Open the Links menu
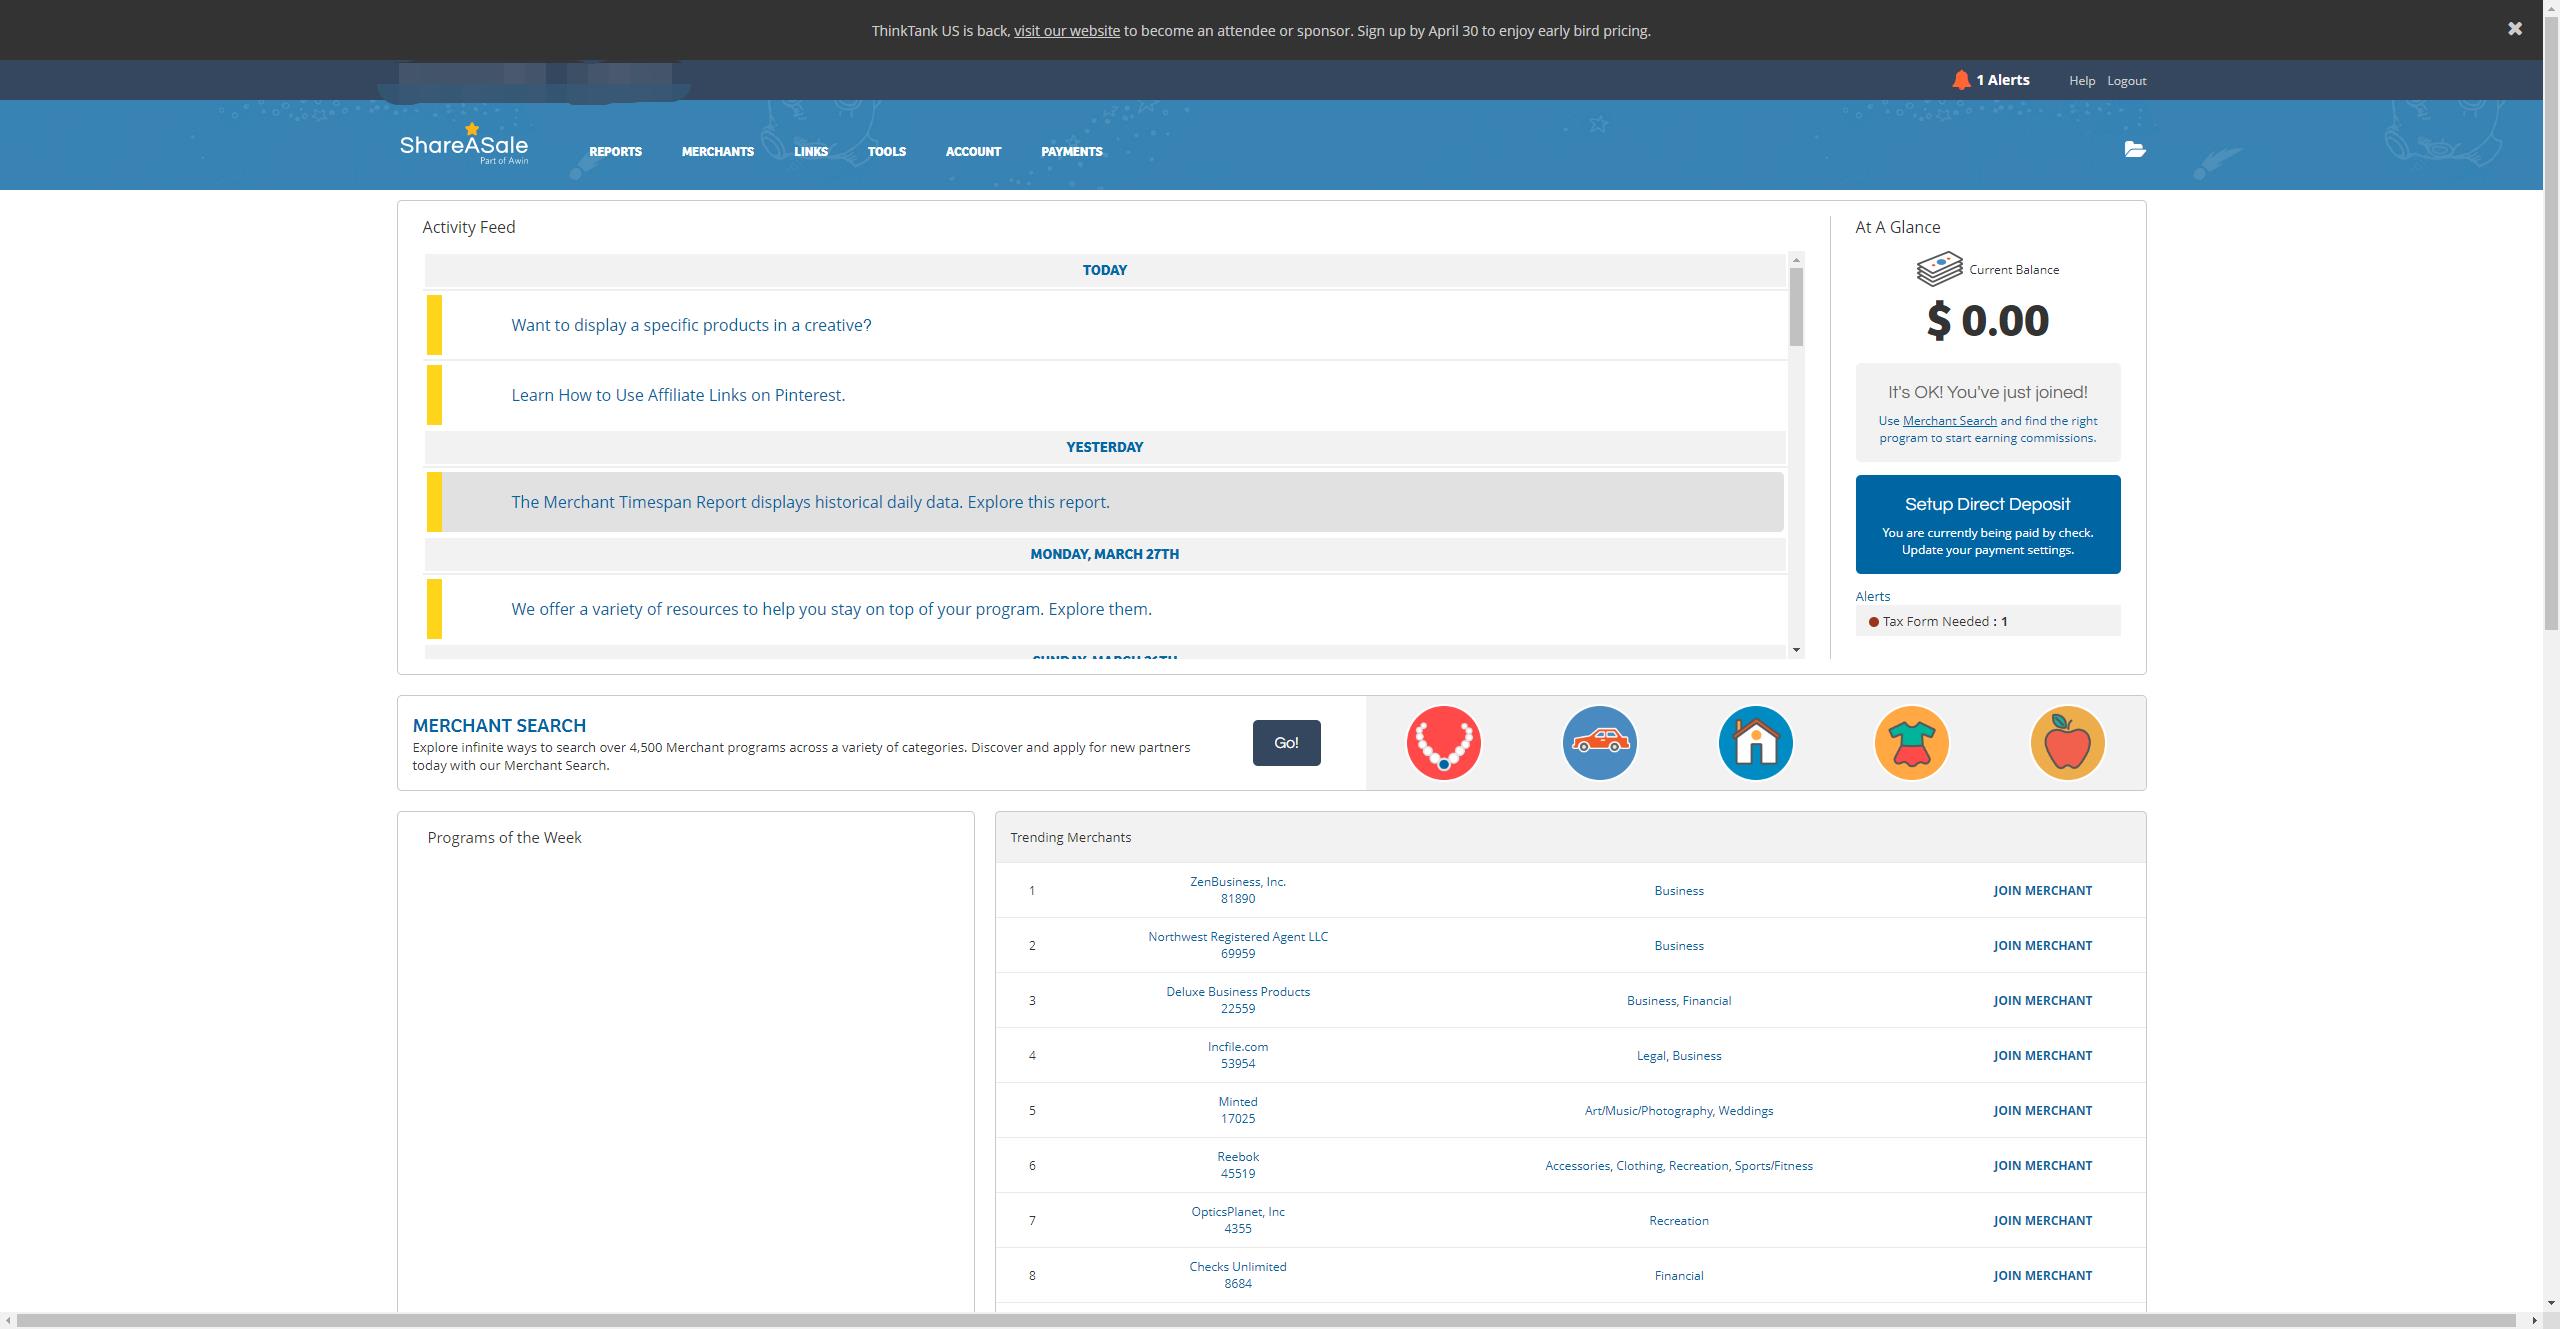 tap(811, 151)
